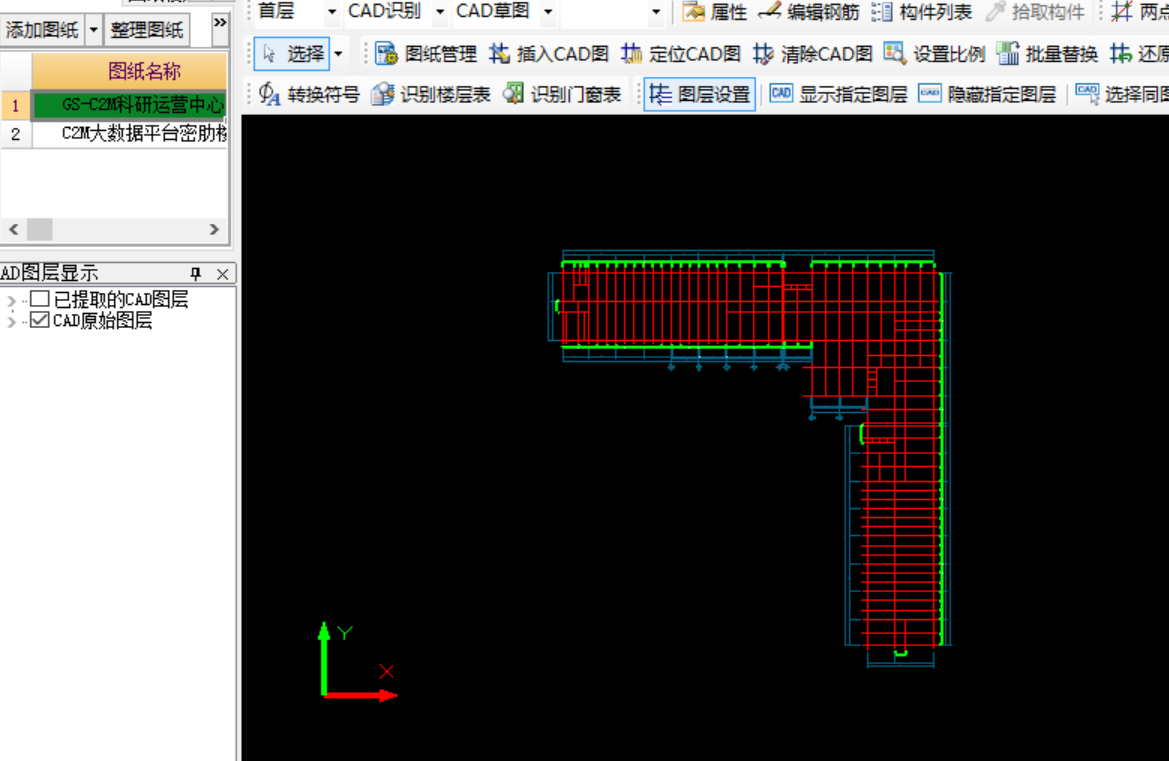Open the 添加图纸 dropdown arrow
1169x761 pixels.
point(94,30)
